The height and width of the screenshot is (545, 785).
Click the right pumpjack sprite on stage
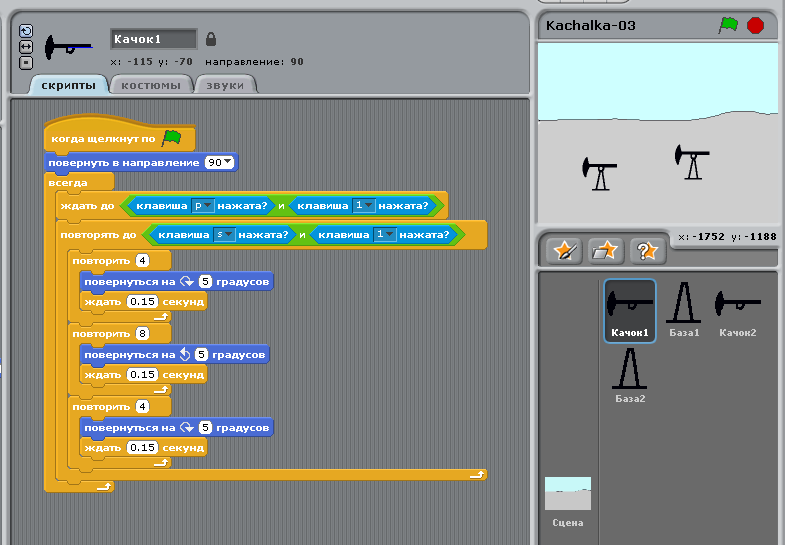(692, 162)
